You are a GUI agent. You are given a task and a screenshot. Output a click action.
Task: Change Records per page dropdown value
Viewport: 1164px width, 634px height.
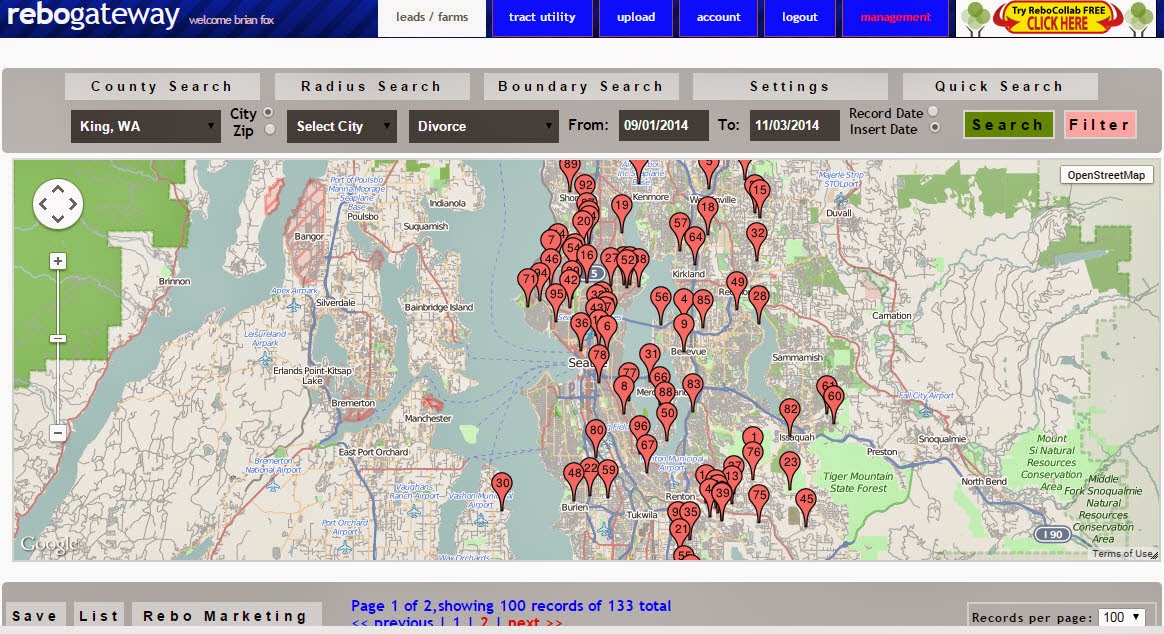(x=1122, y=617)
